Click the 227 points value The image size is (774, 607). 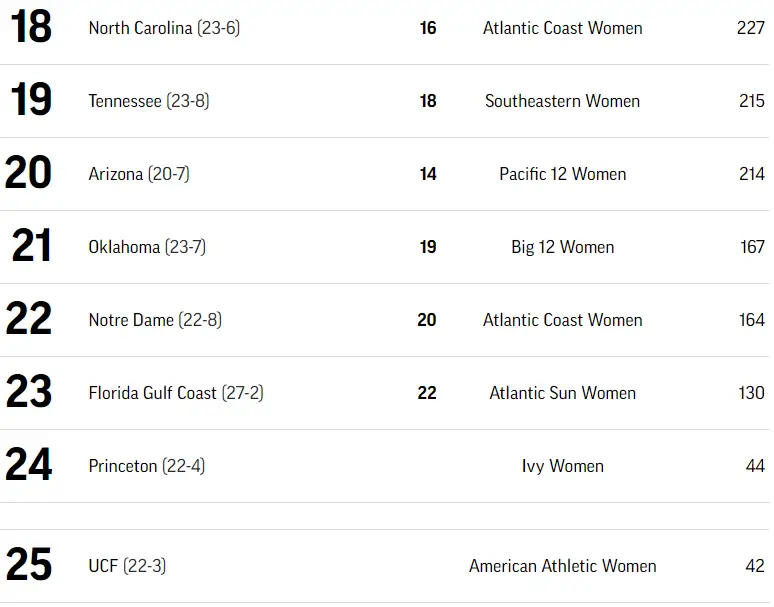(750, 28)
